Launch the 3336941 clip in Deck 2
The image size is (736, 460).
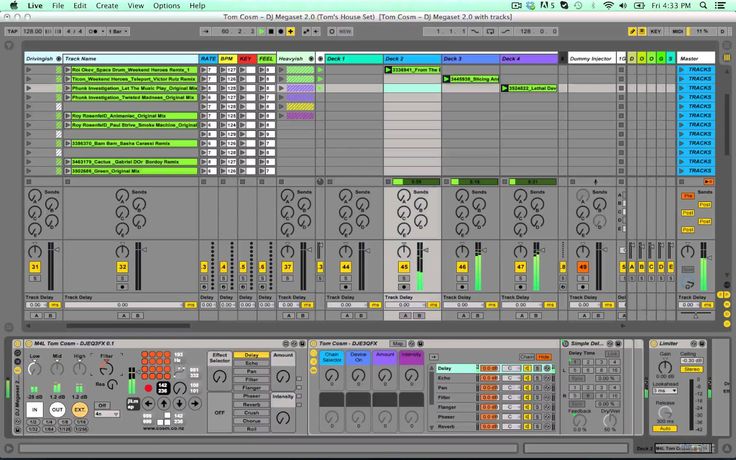pos(388,69)
